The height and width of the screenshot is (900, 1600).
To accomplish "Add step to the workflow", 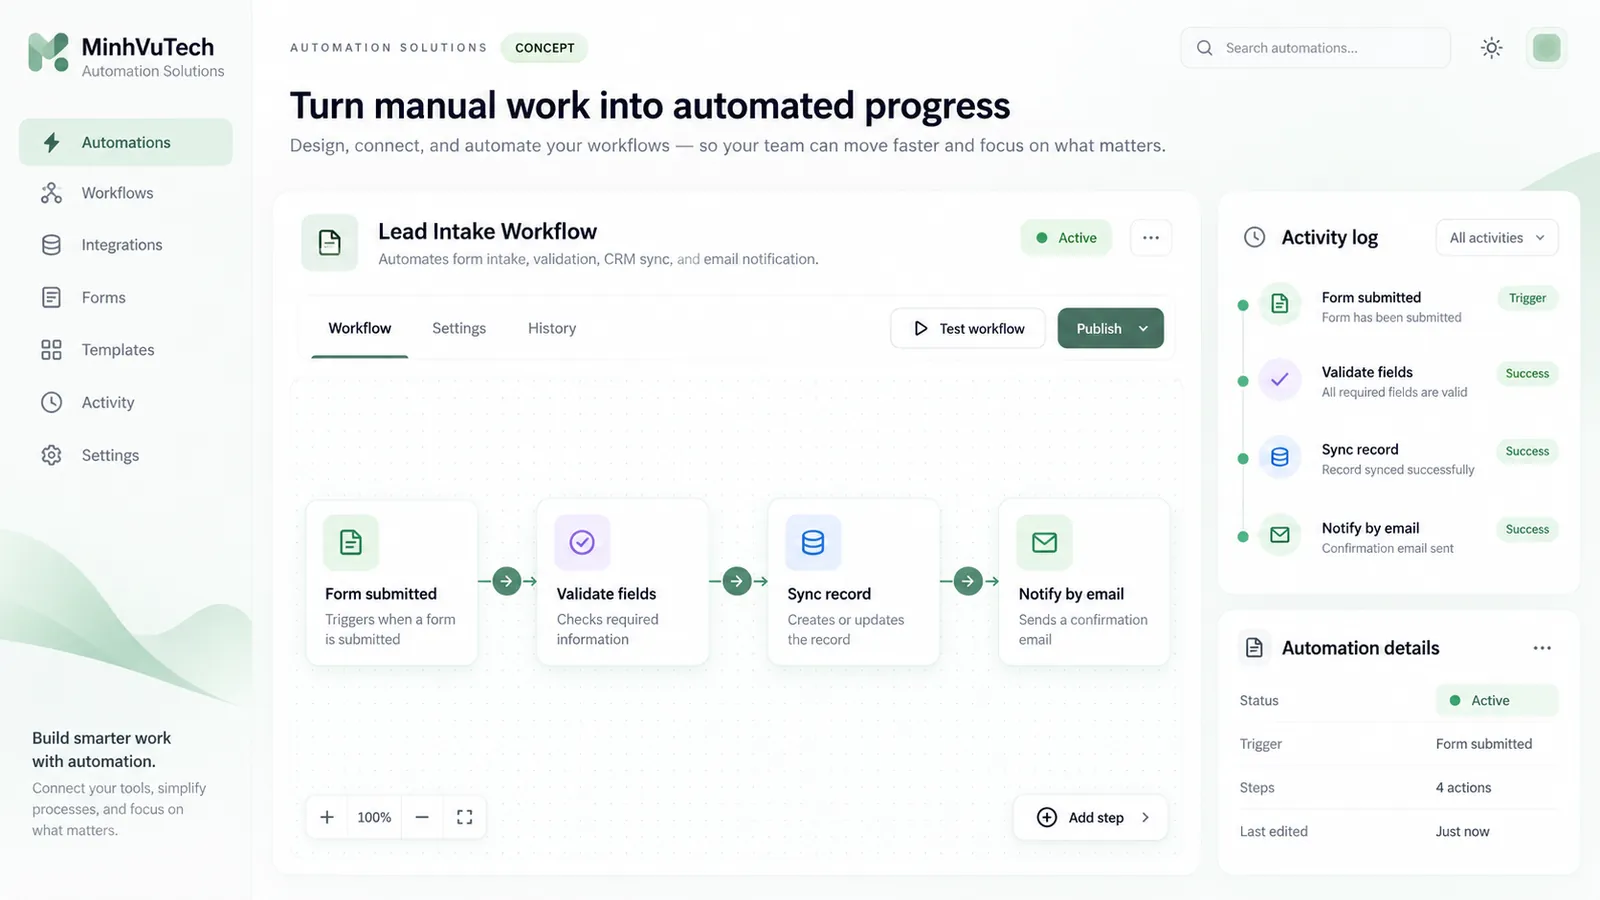I will pyautogui.click(x=1091, y=817).
